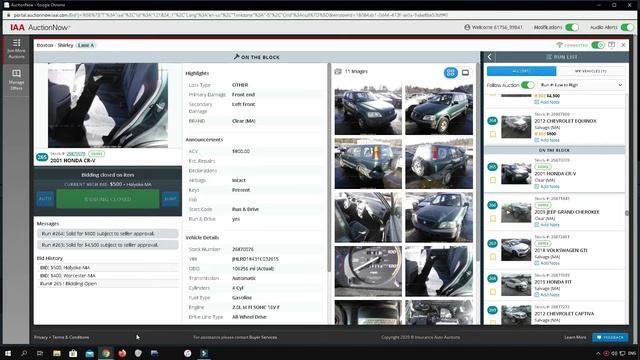Check the box for 2018 Volkswagen GTI
640x360 pixels.
pos(493,257)
